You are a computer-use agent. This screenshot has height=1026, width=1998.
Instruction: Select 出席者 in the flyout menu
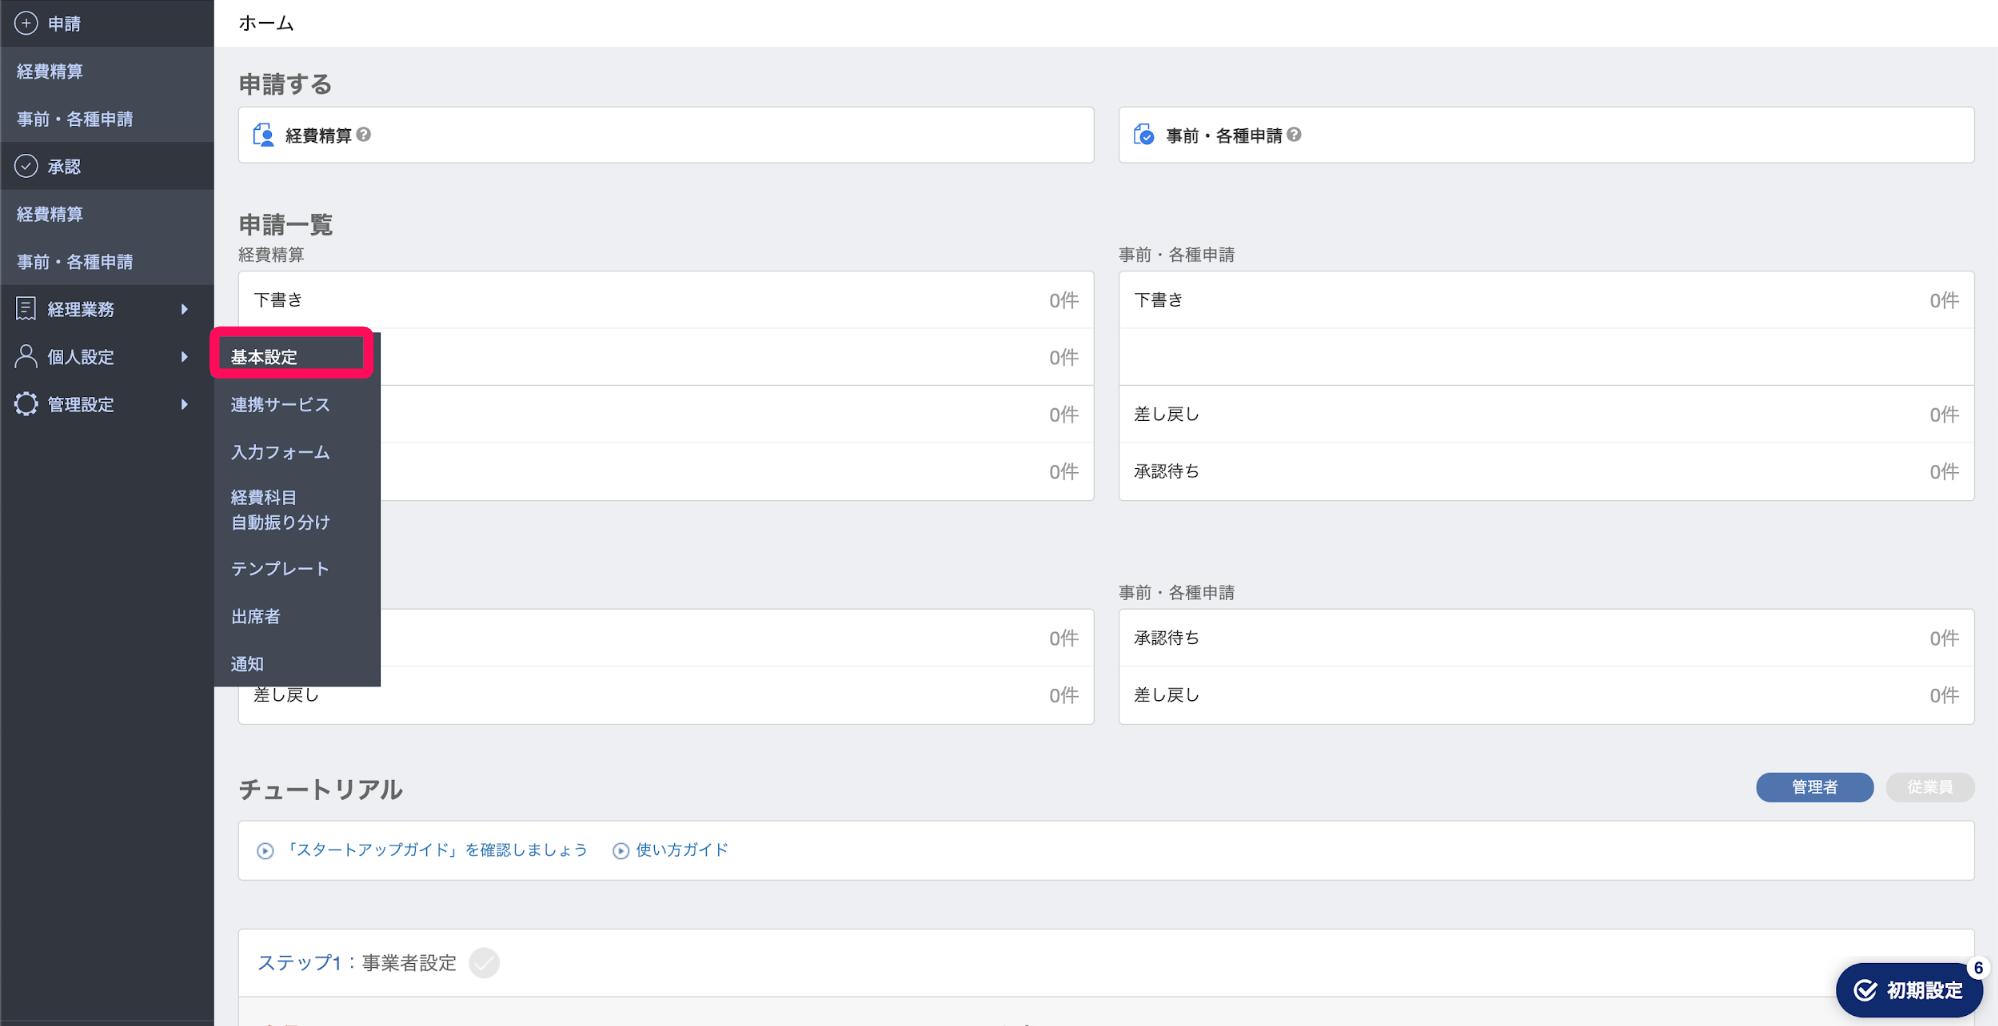[297, 616]
